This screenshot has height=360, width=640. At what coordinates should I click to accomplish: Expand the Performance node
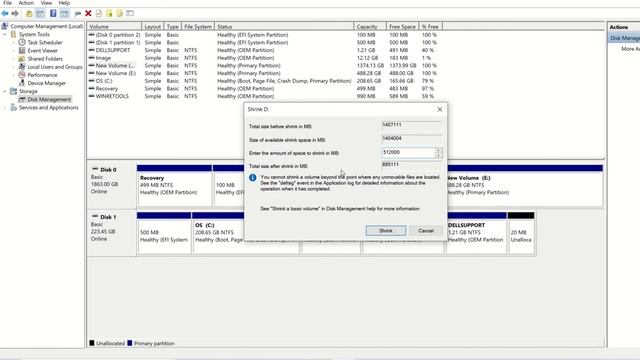point(13,75)
